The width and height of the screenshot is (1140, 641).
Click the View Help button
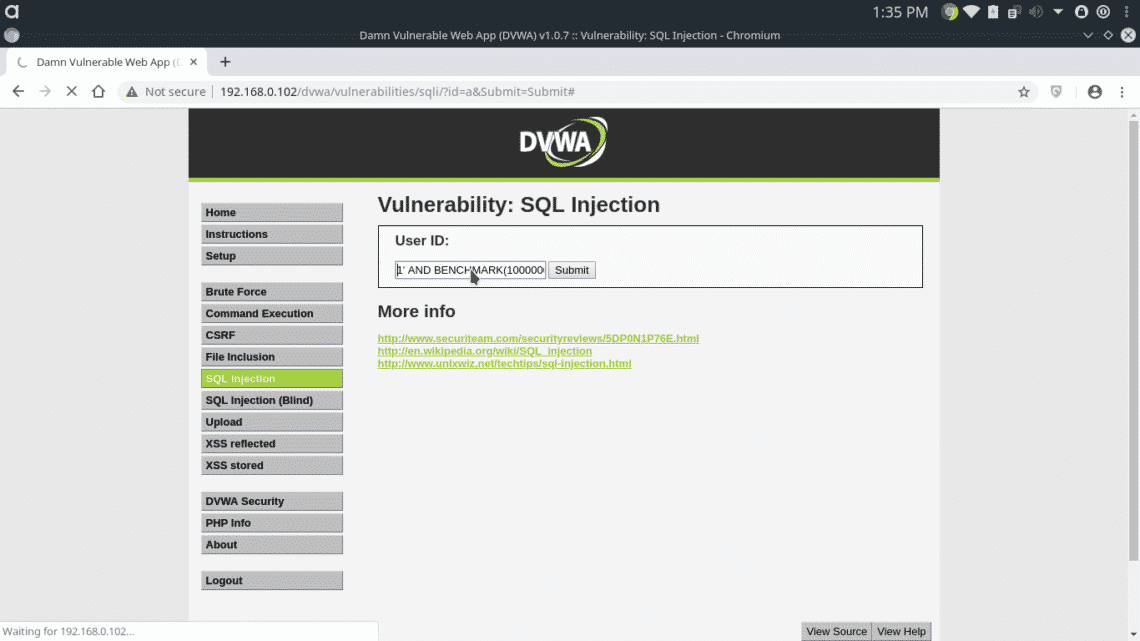pyautogui.click(x=902, y=632)
